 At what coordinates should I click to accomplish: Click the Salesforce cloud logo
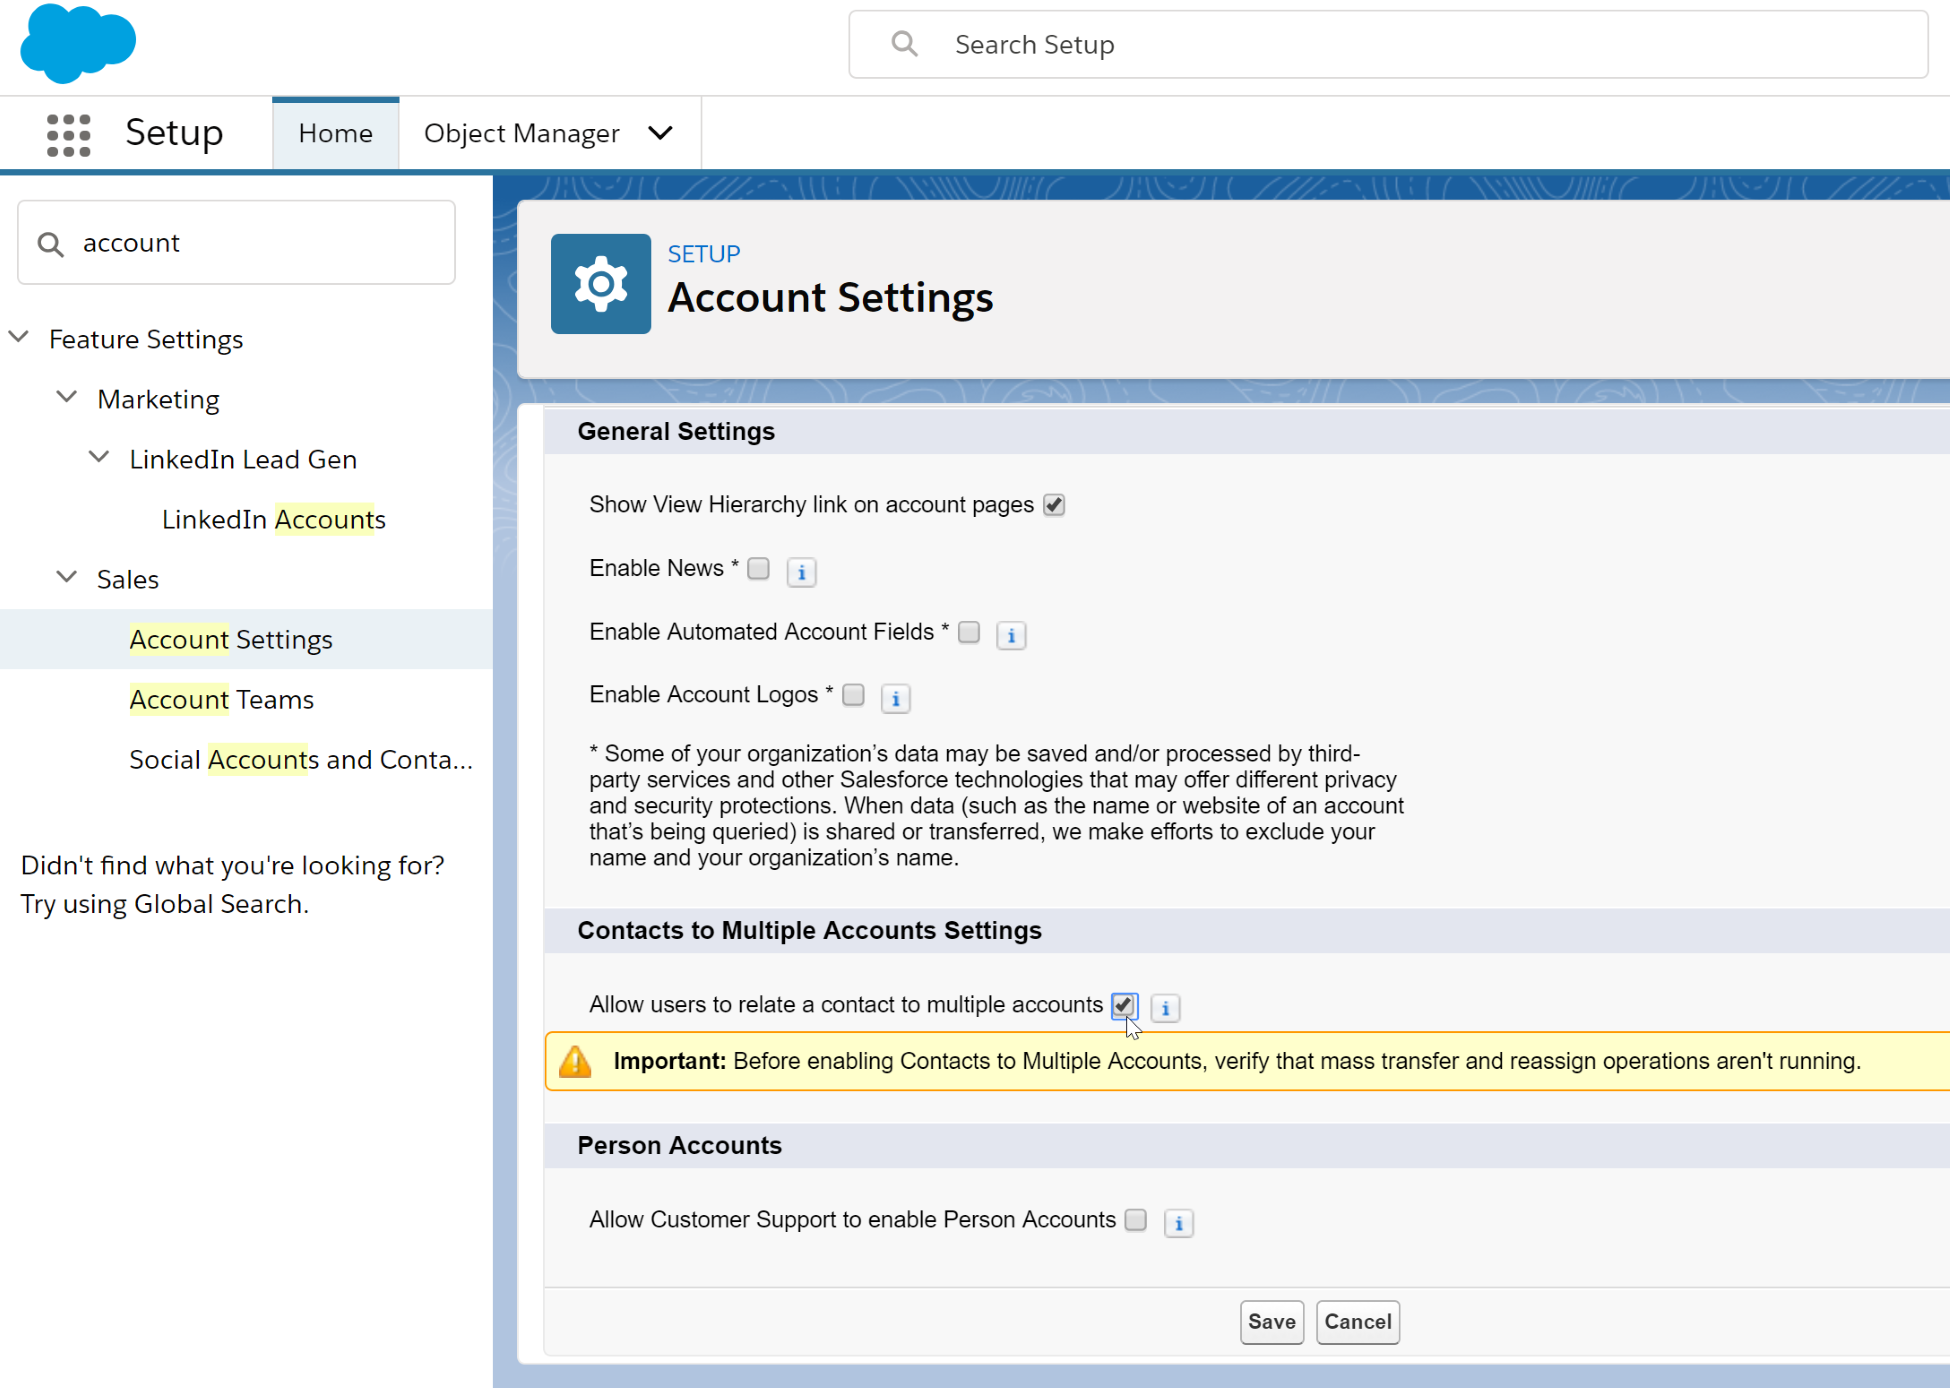(x=77, y=43)
